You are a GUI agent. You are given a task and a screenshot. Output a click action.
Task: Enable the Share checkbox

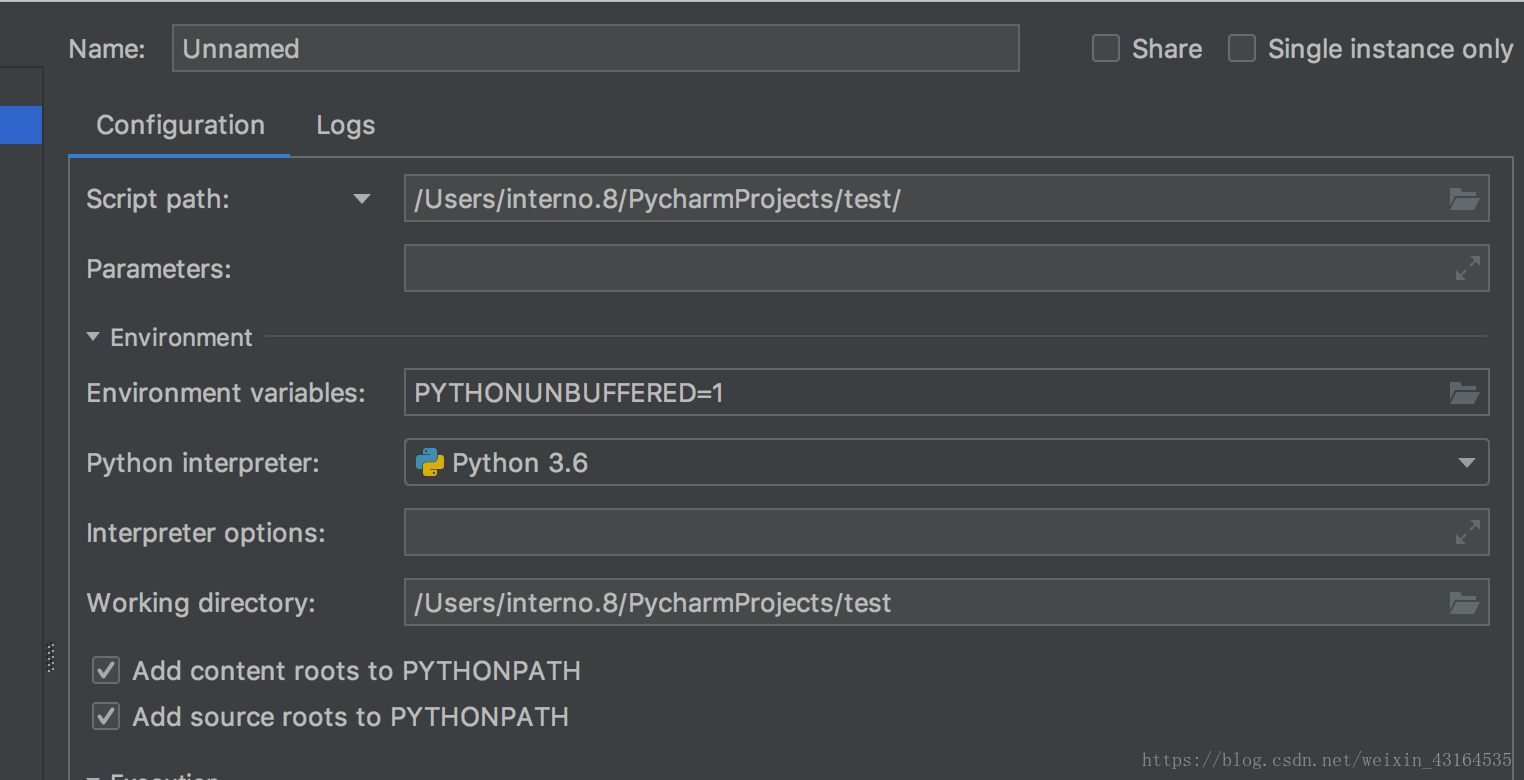coord(1105,48)
